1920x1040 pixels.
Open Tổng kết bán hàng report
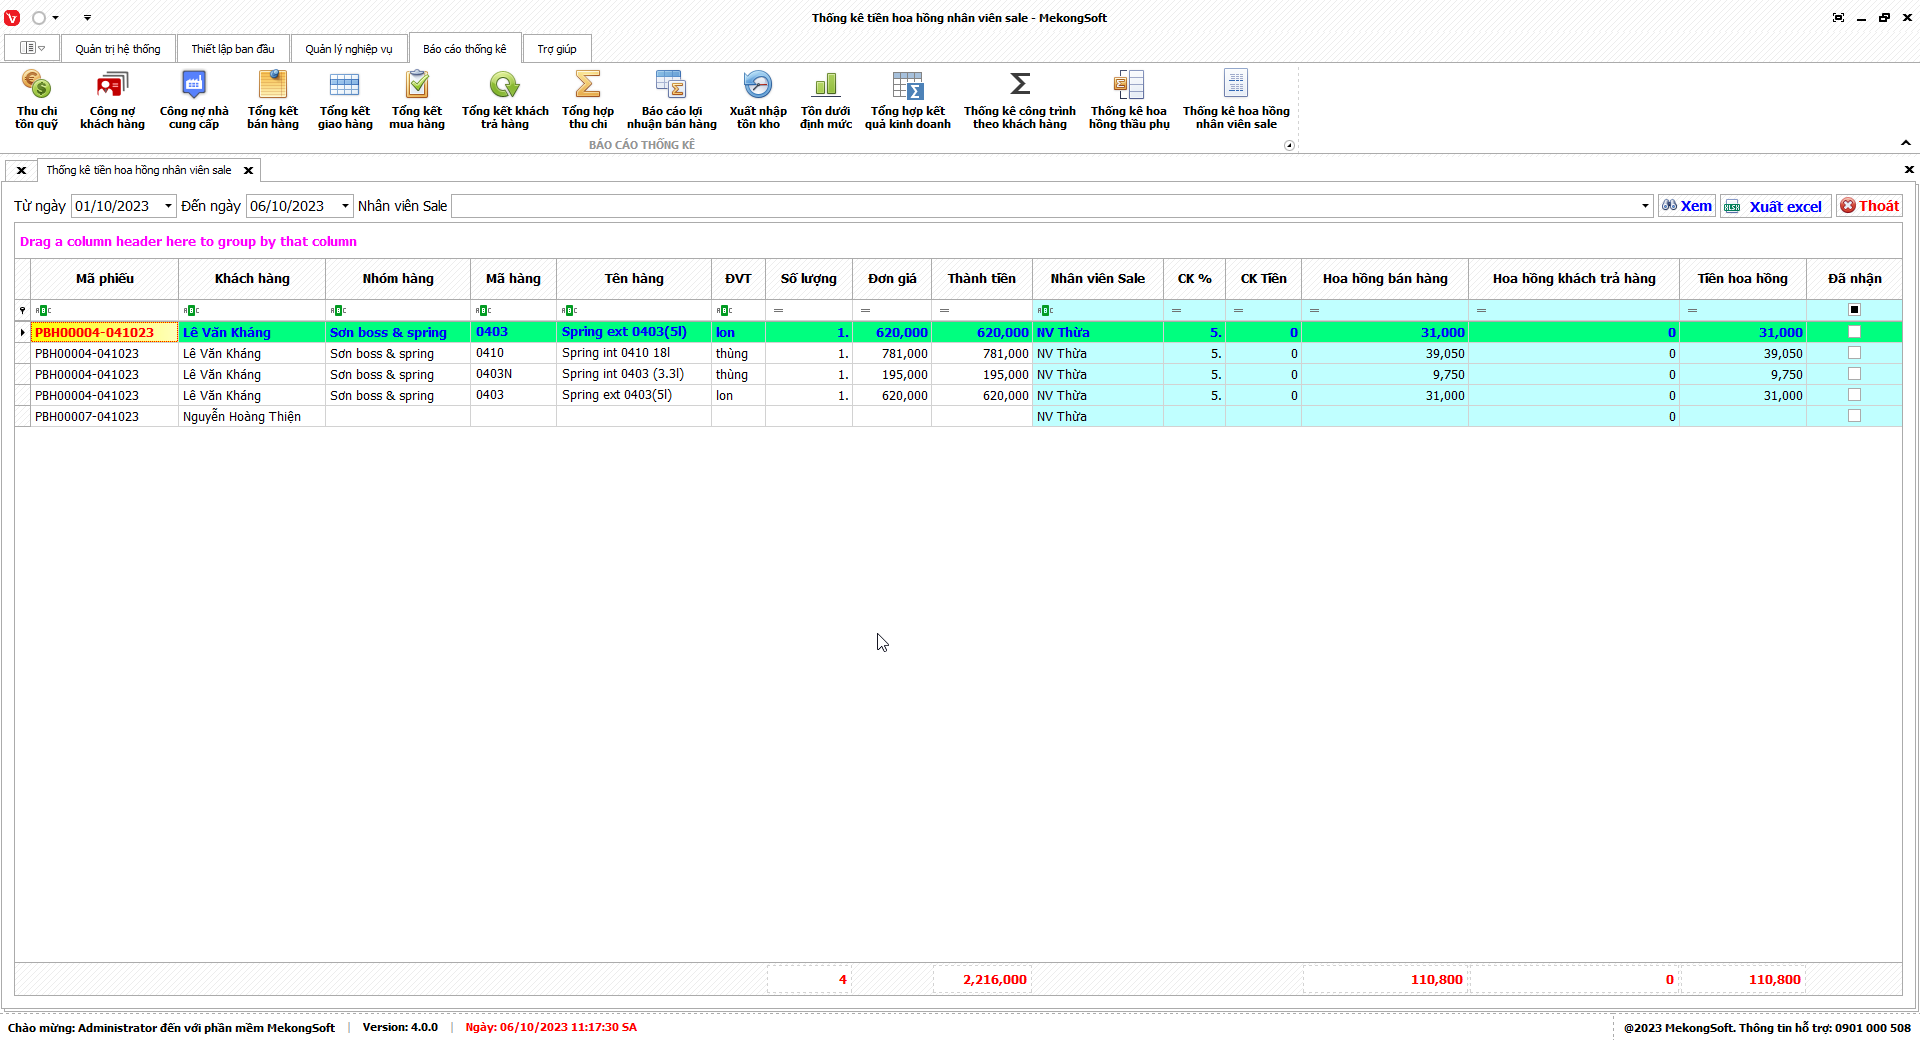pos(273,100)
